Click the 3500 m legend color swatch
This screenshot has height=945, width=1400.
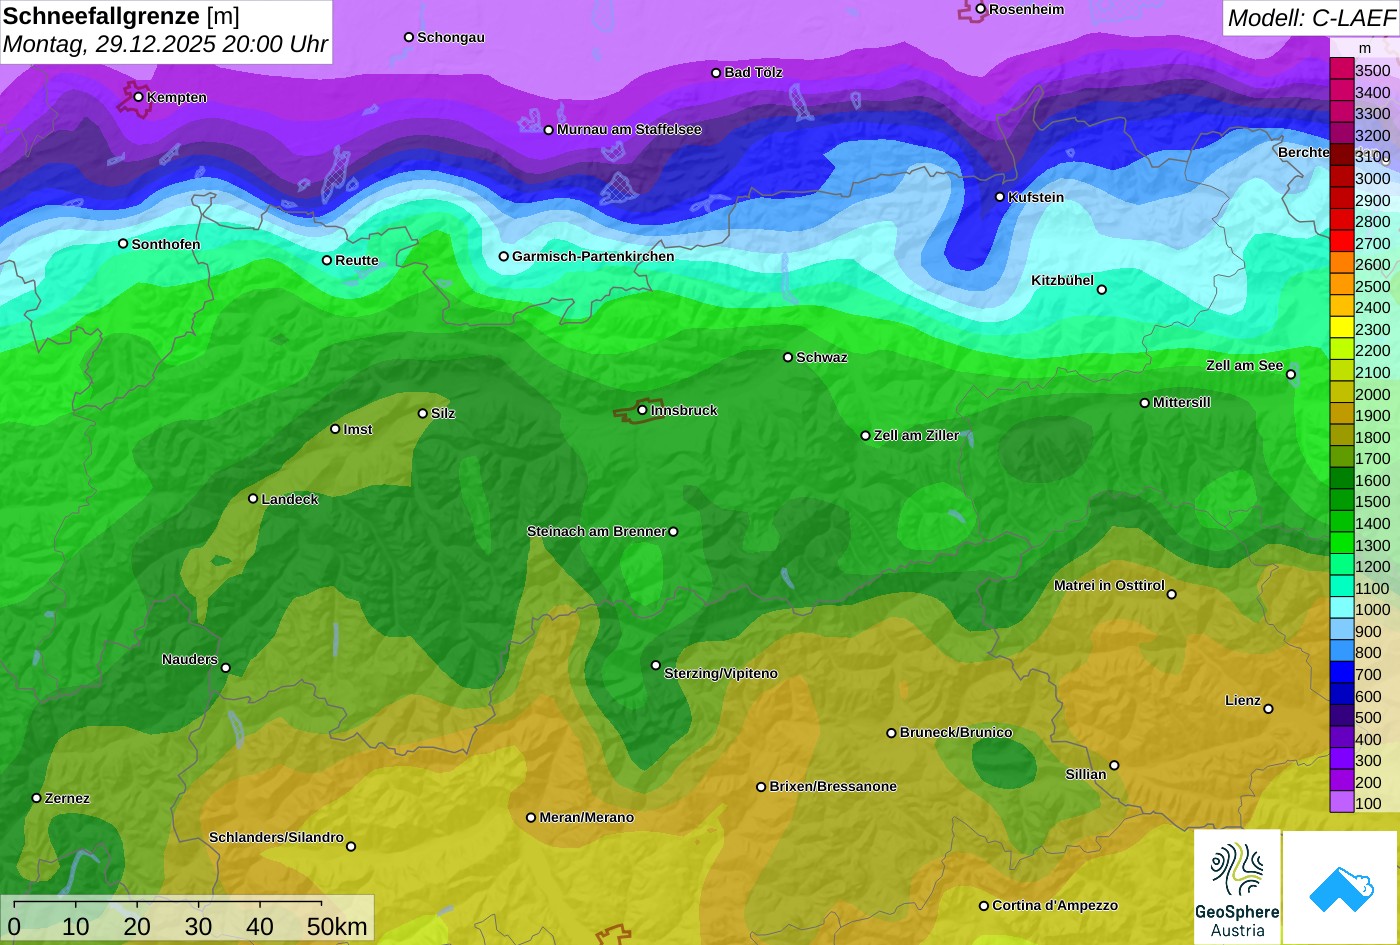(x=1341, y=70)
